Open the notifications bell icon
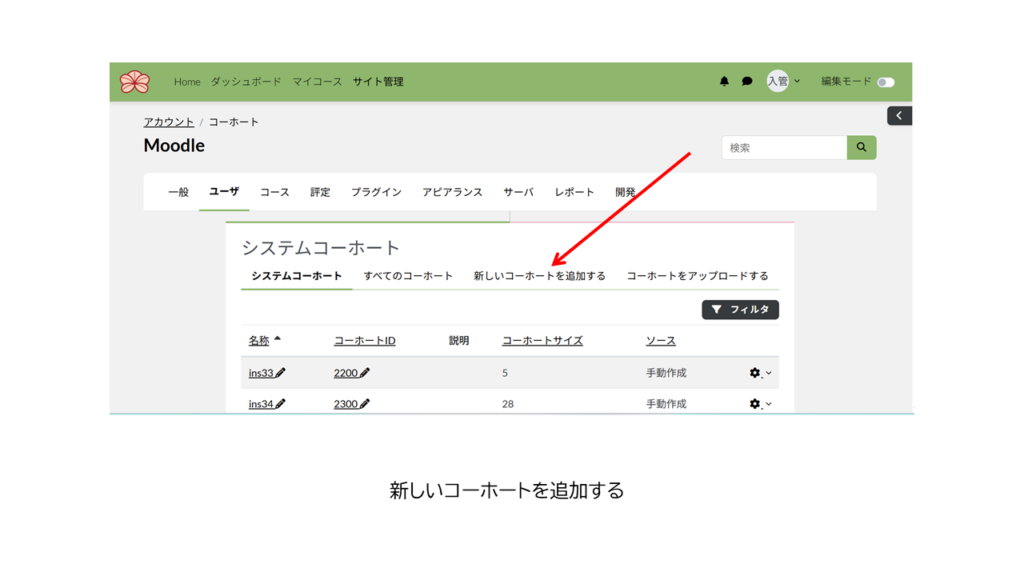Screen dimensions: 1024x576 point(724,82)
